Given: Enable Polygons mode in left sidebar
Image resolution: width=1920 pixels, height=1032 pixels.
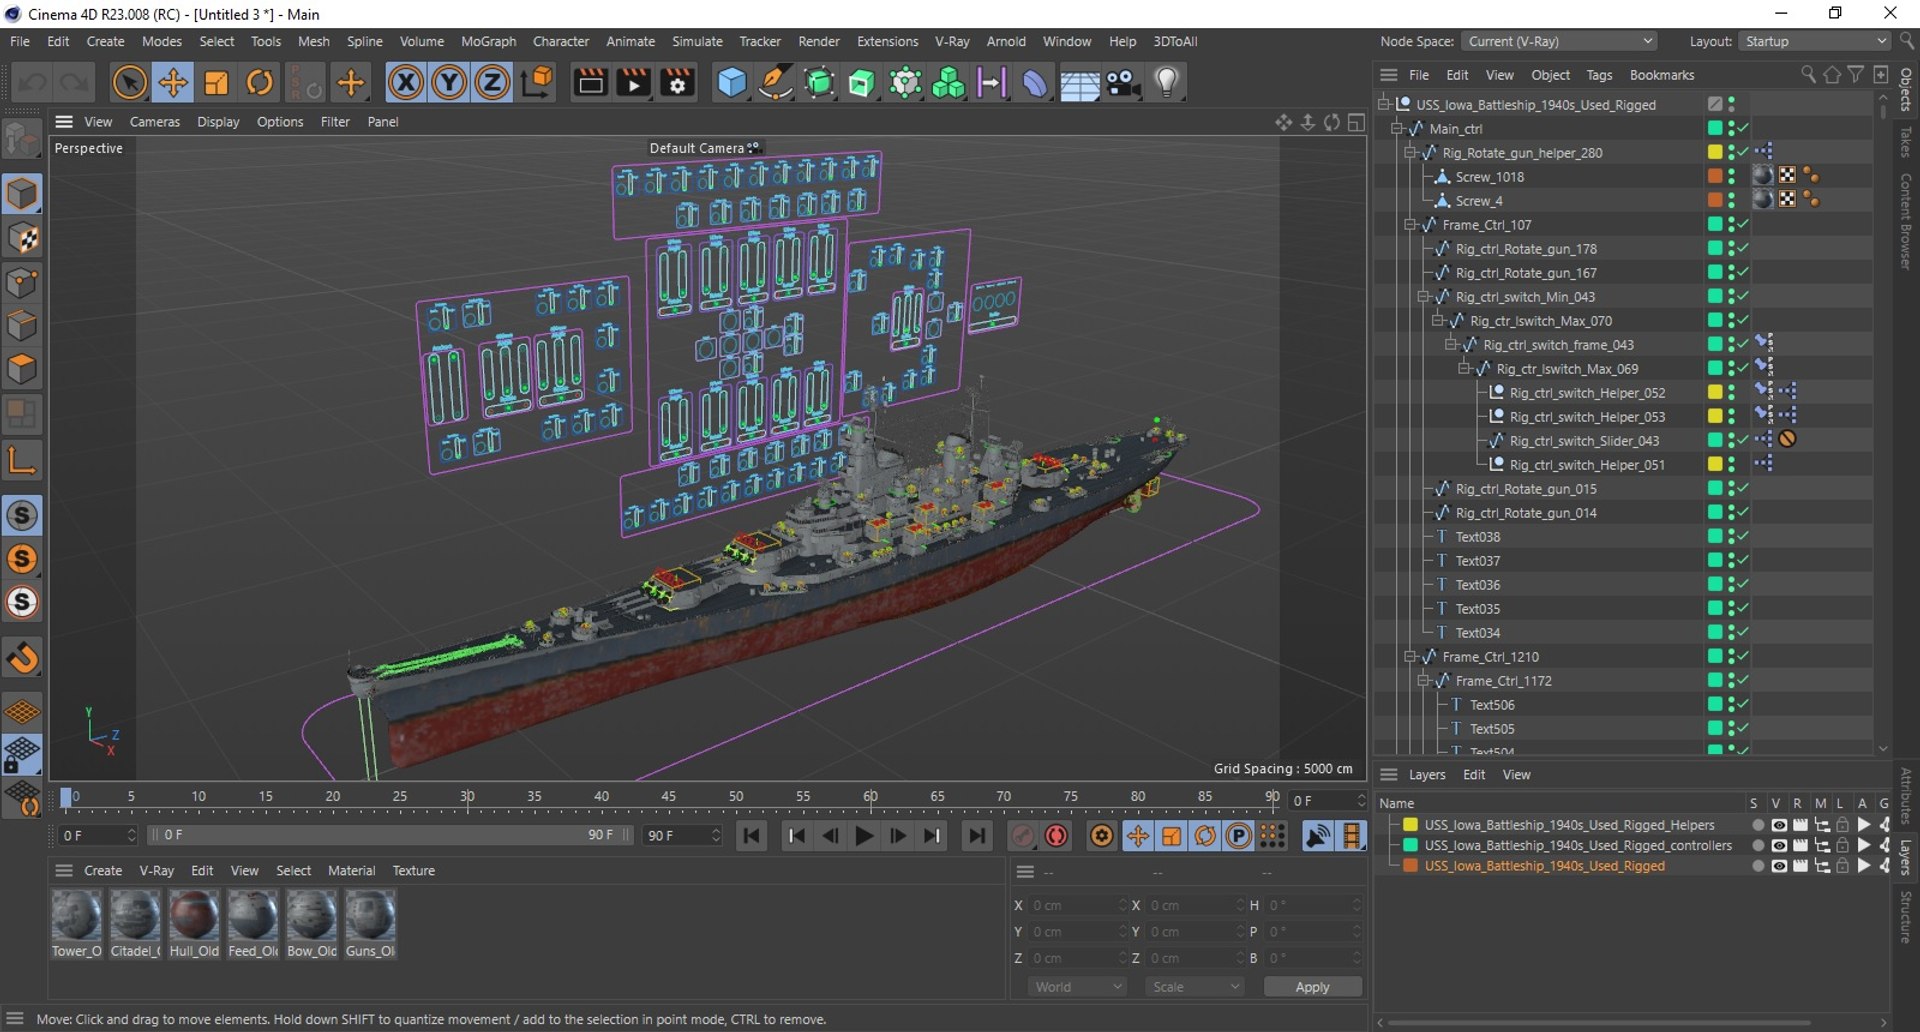Looking at the screenshot, I should (x=22, y=370).
